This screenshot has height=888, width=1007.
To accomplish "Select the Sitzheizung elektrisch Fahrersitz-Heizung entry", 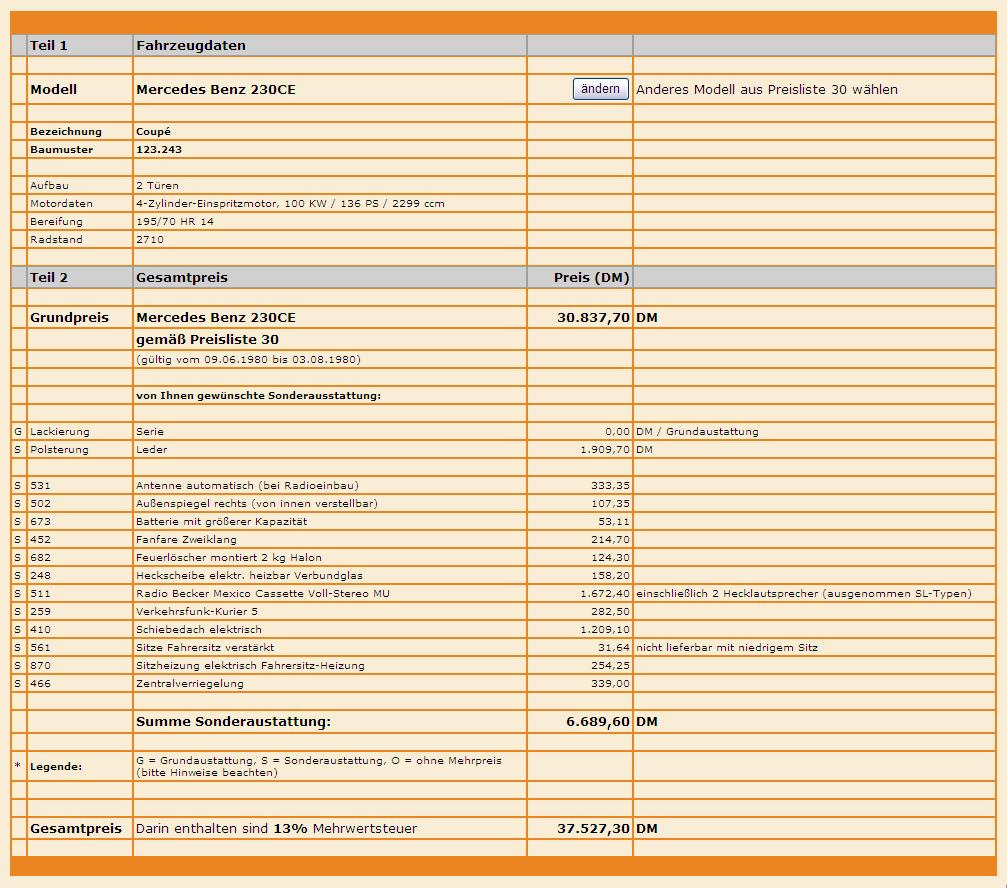I will (x=250, y=665).
